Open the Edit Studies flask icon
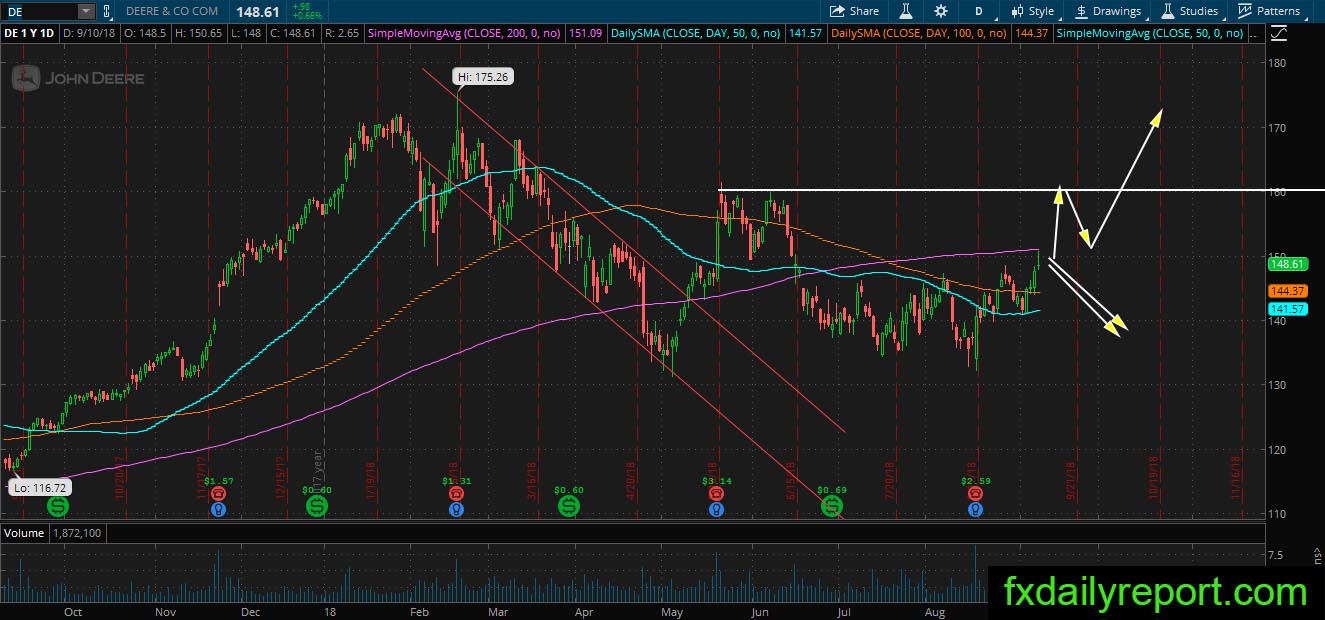 (x=905, y=11)
